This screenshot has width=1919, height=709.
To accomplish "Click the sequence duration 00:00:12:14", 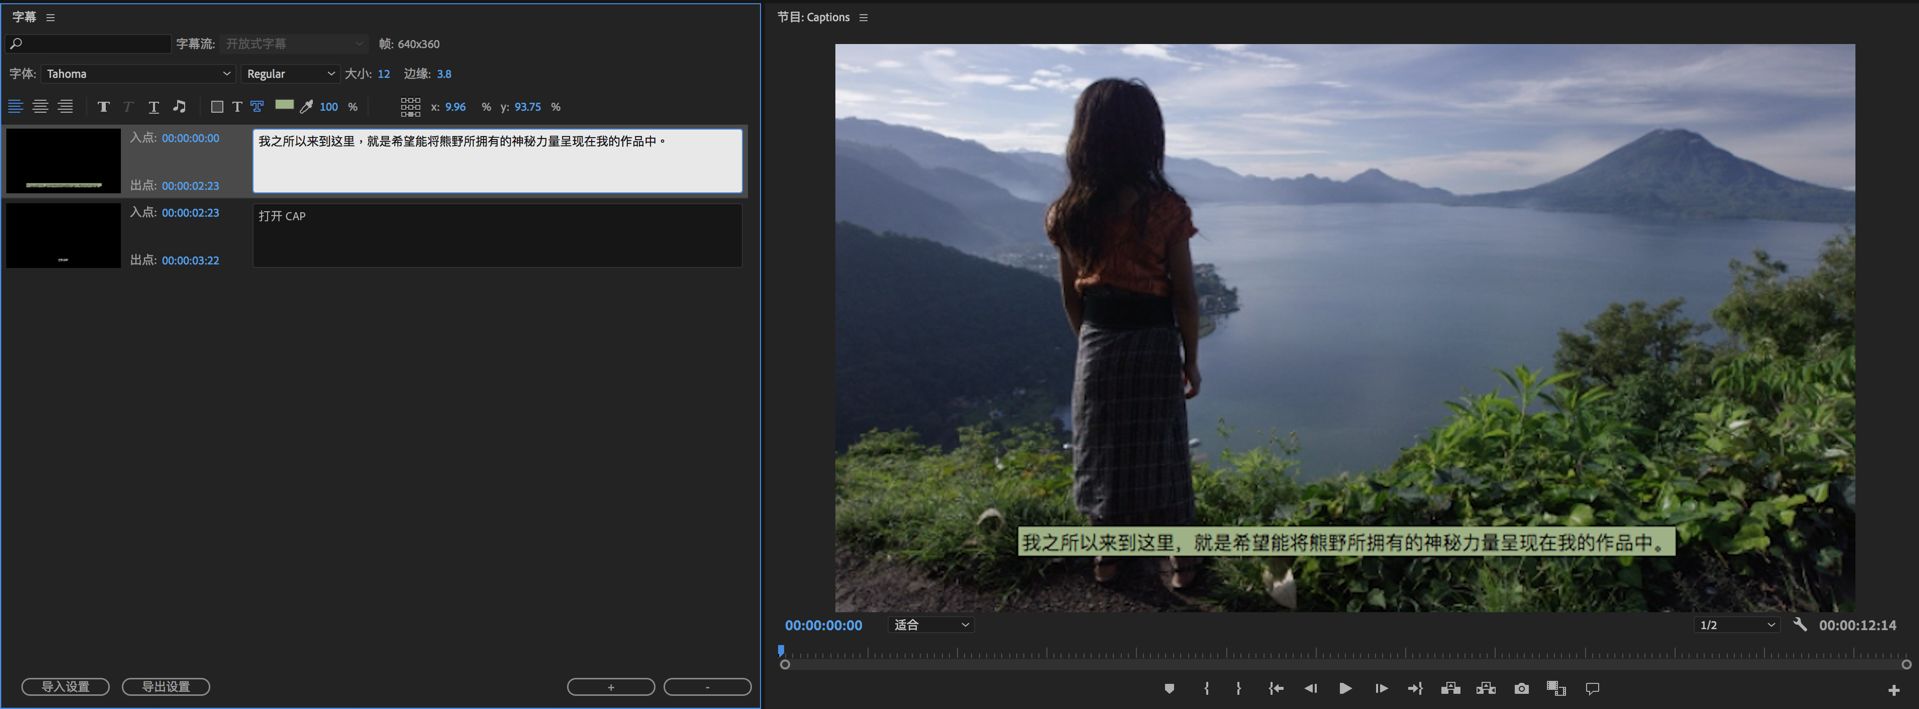I will click(1858, 625).
